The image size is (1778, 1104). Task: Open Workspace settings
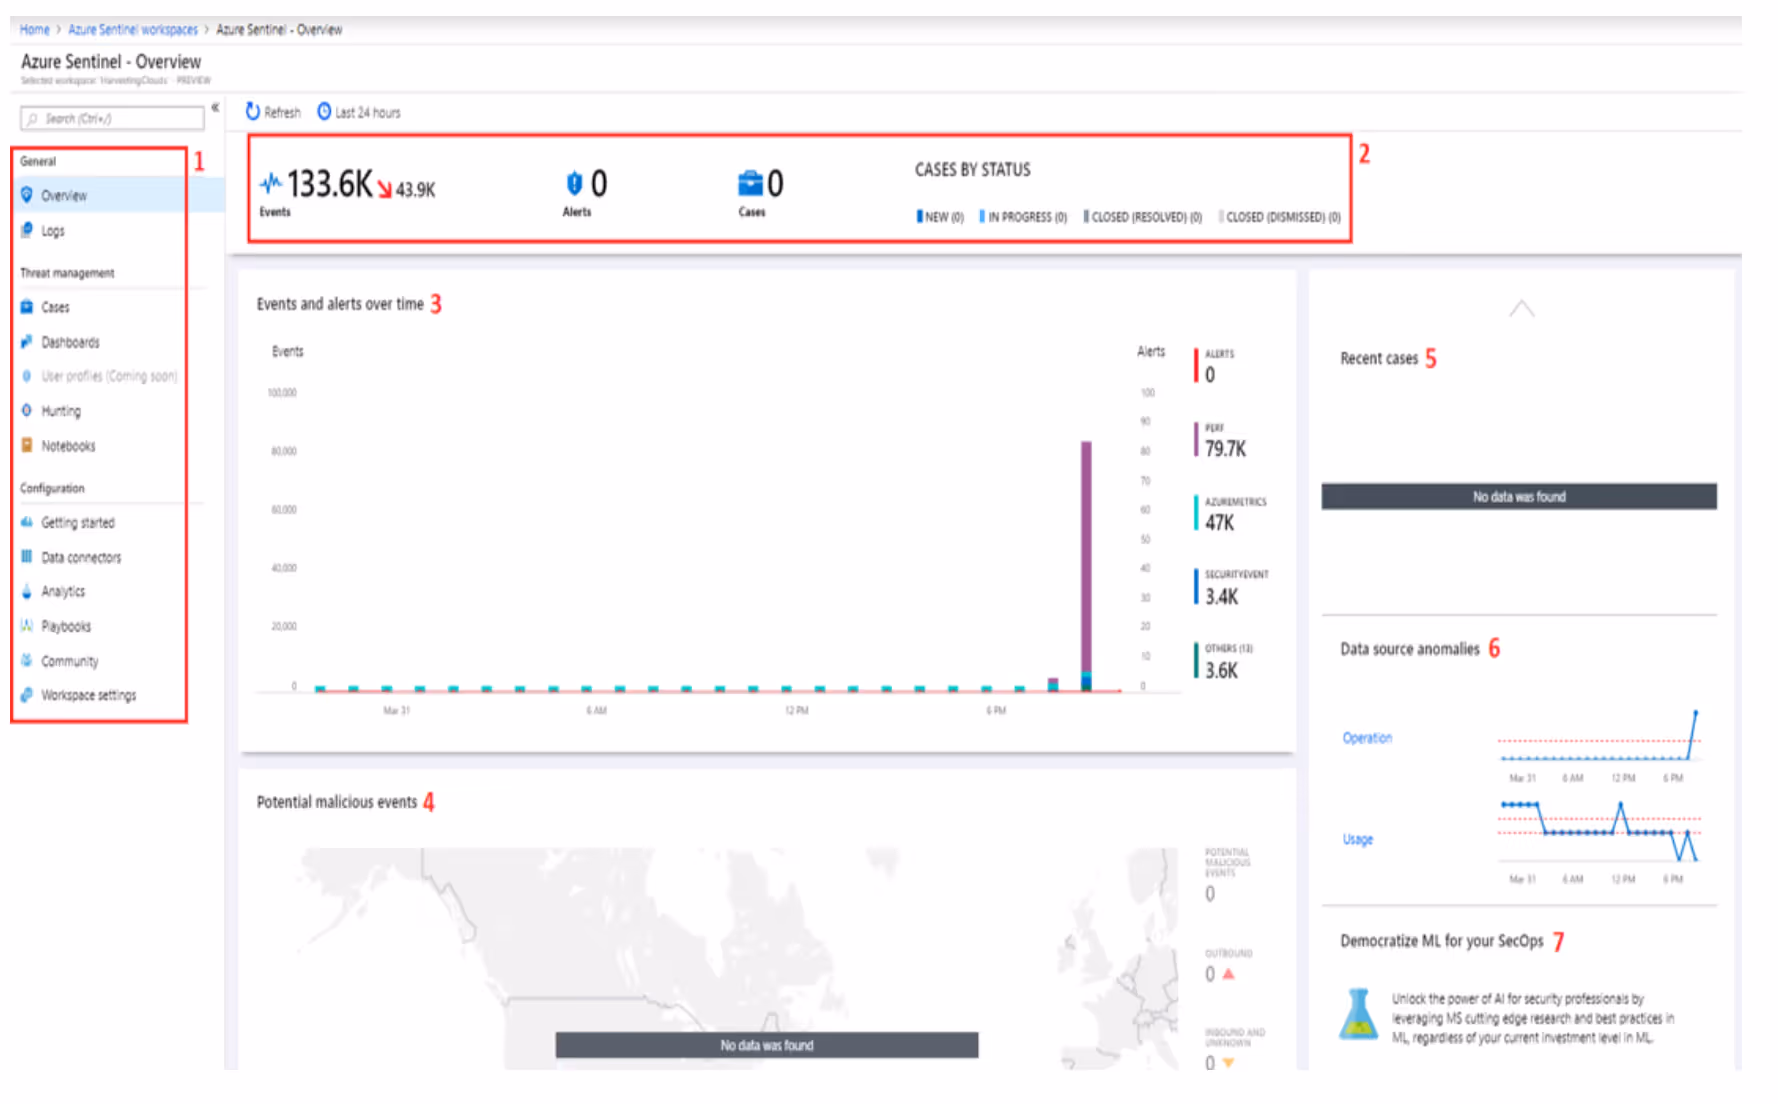click(89, 696)
